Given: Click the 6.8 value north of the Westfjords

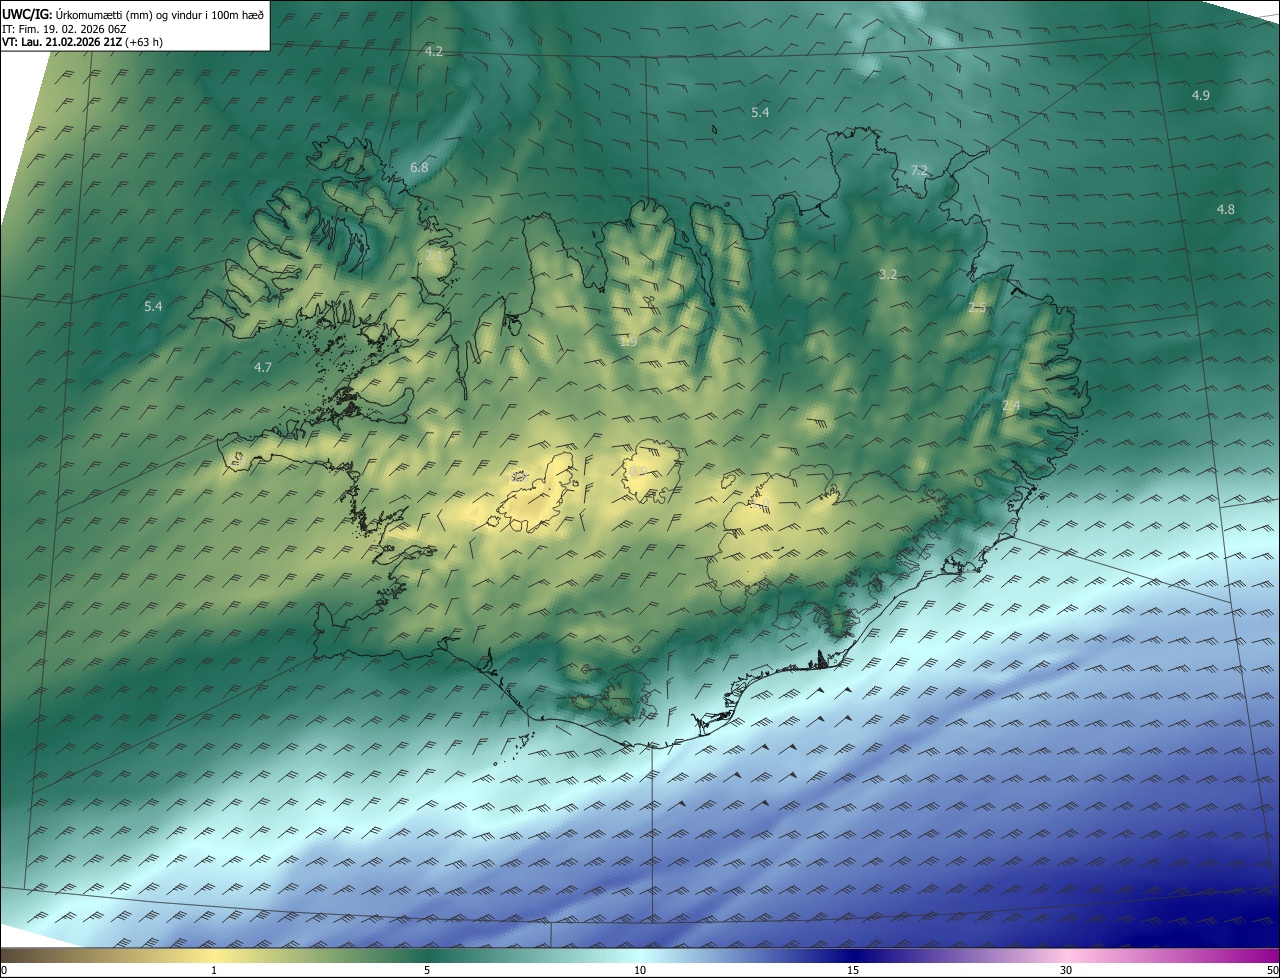Looking at the screenshot, I should click(x=419, y=167).
